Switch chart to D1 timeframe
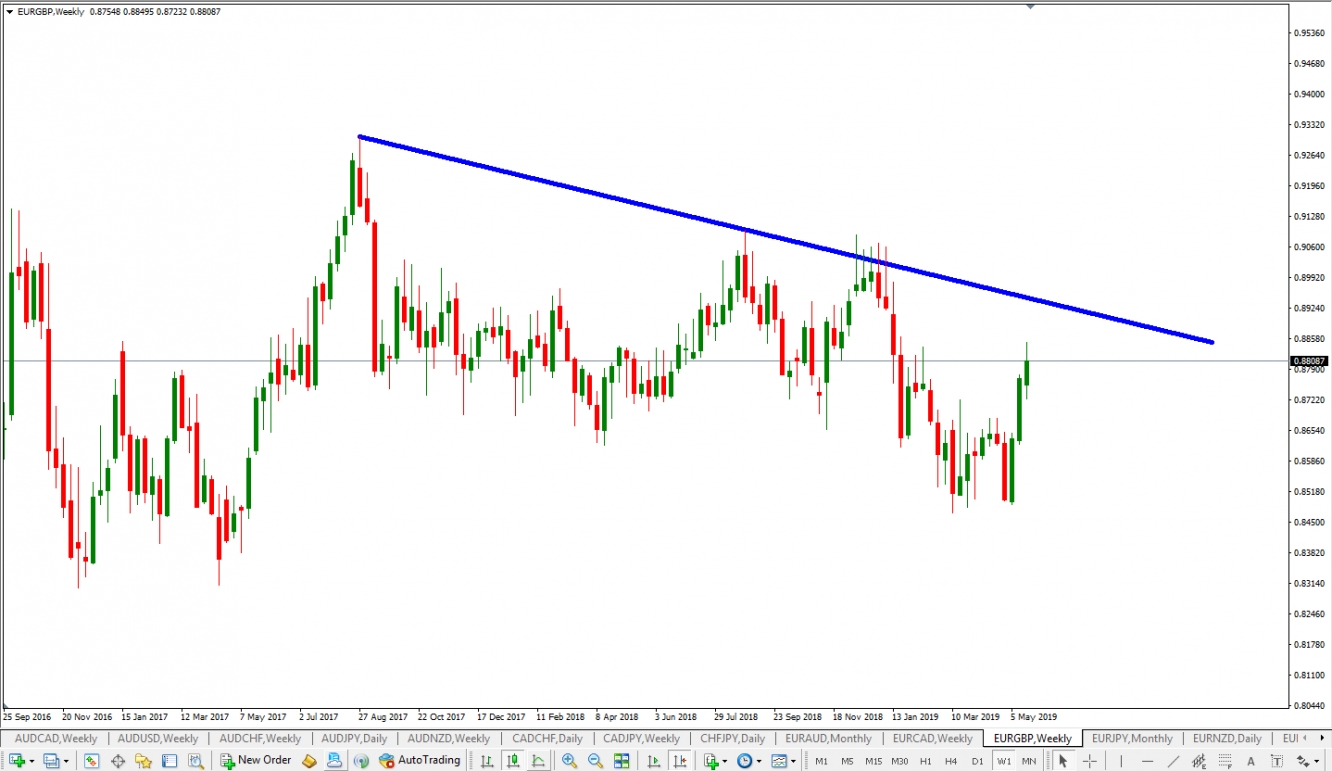1332x771 pixels. (977, 761)
